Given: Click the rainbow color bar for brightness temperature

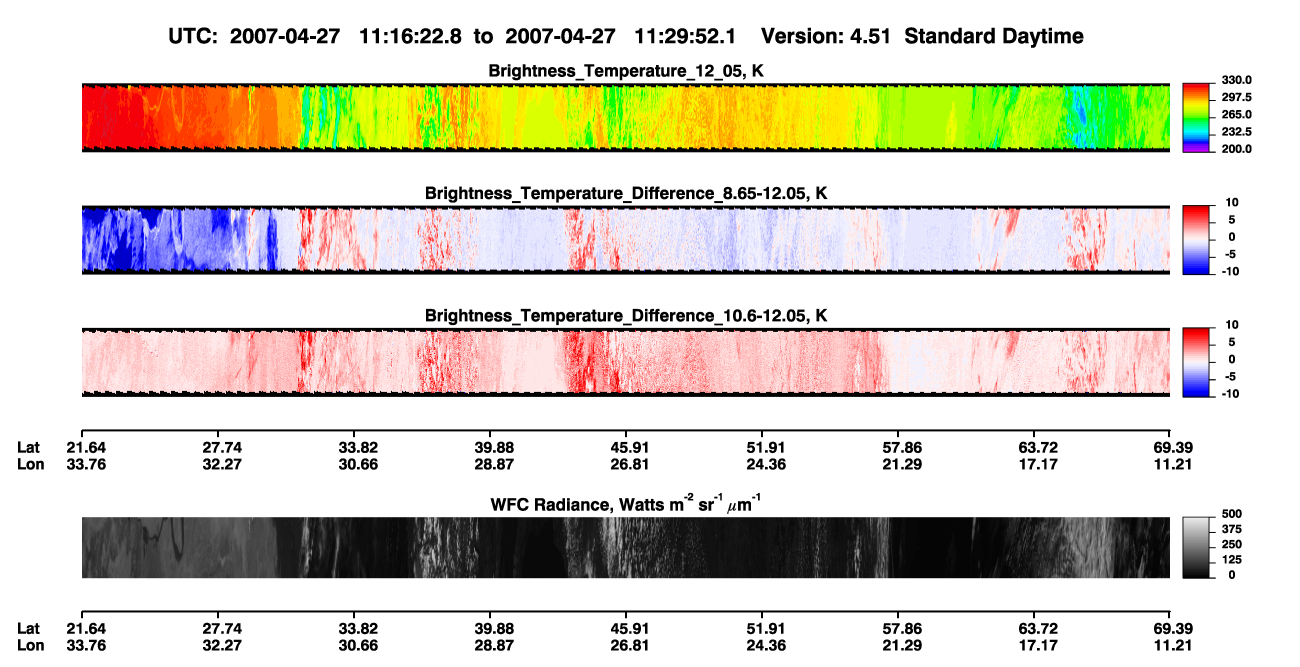Looking at the screenshot, I should tap(1195, 117).
